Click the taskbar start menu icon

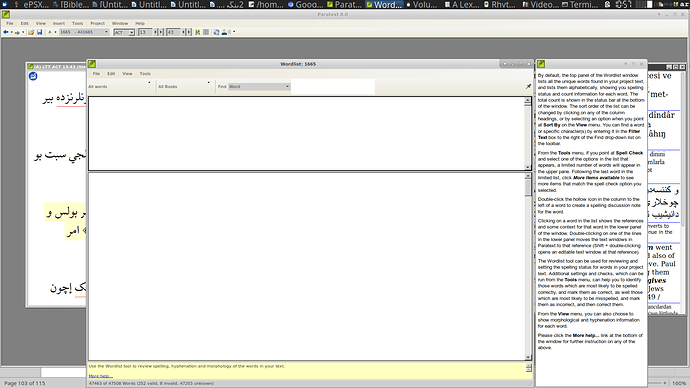pyautogui.click(x=5, y=4)
